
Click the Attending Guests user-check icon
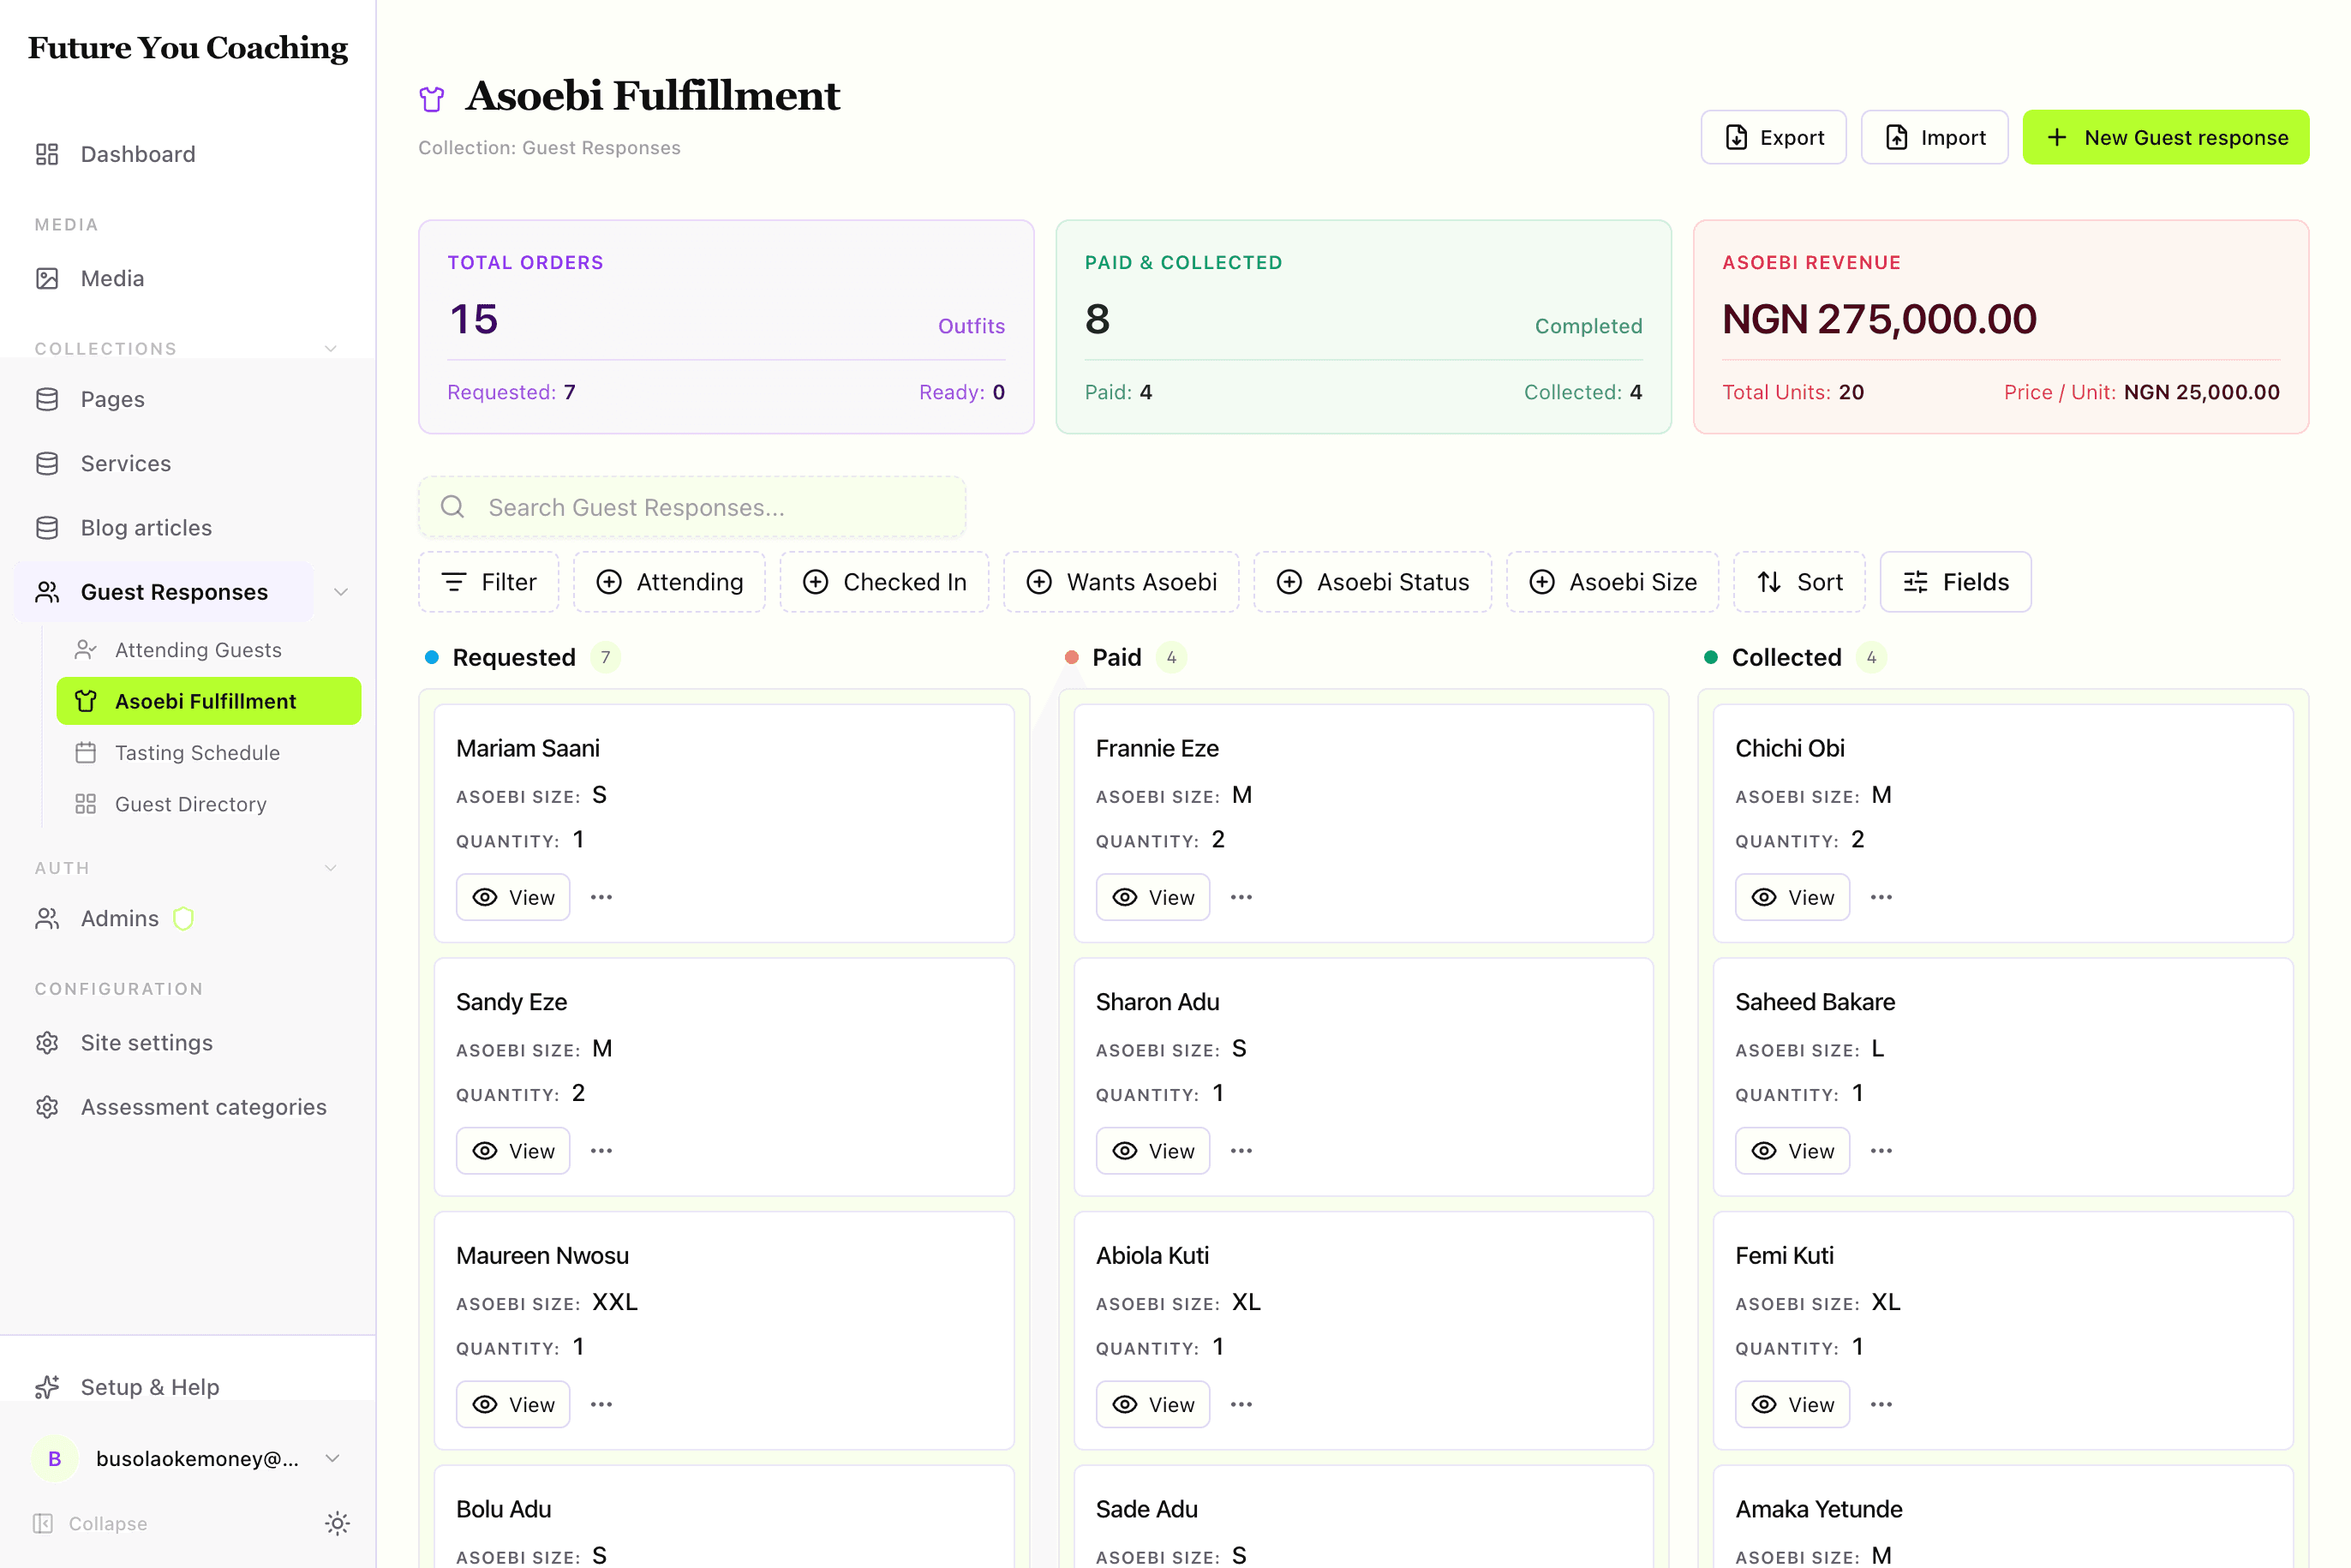86,650
